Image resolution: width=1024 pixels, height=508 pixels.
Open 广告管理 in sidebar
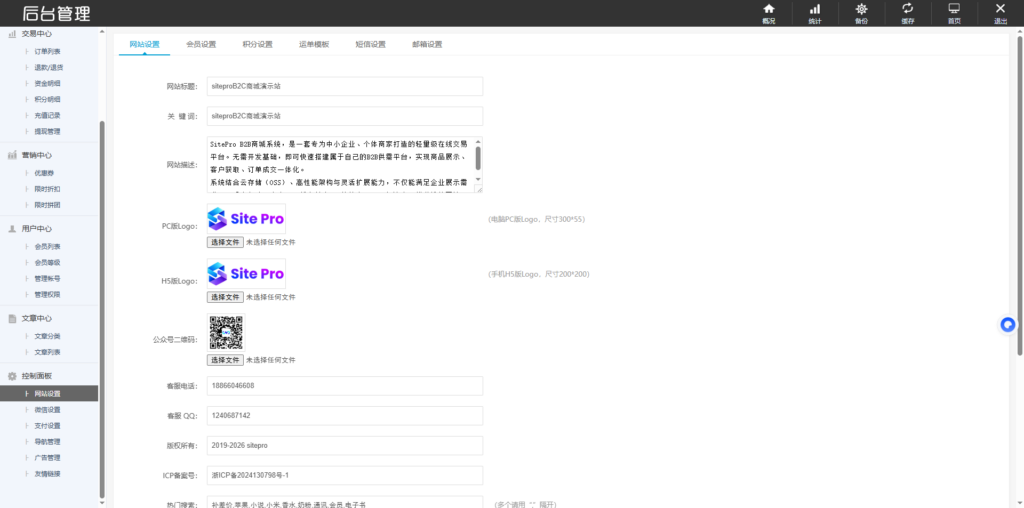pyautogui.click(x=47, y=458)
